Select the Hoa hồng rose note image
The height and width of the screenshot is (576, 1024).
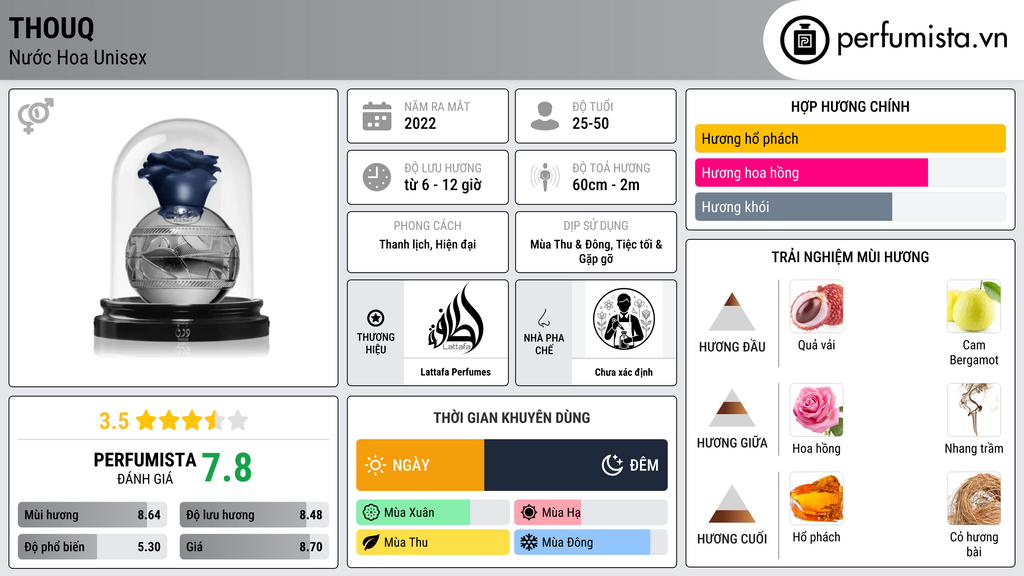pyautogui.click(x=816, y=409)
